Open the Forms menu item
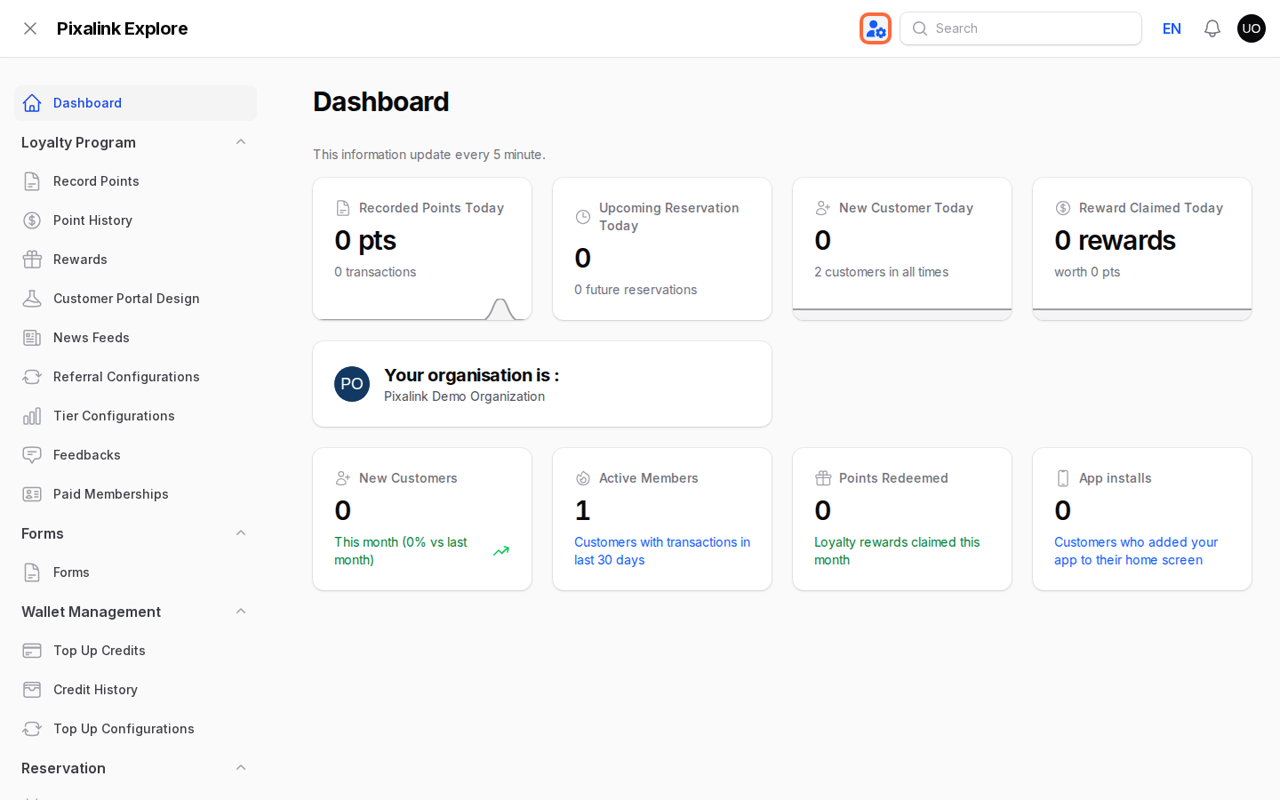The height and width of the screenshot is (800, 1280). pos(135,572)
